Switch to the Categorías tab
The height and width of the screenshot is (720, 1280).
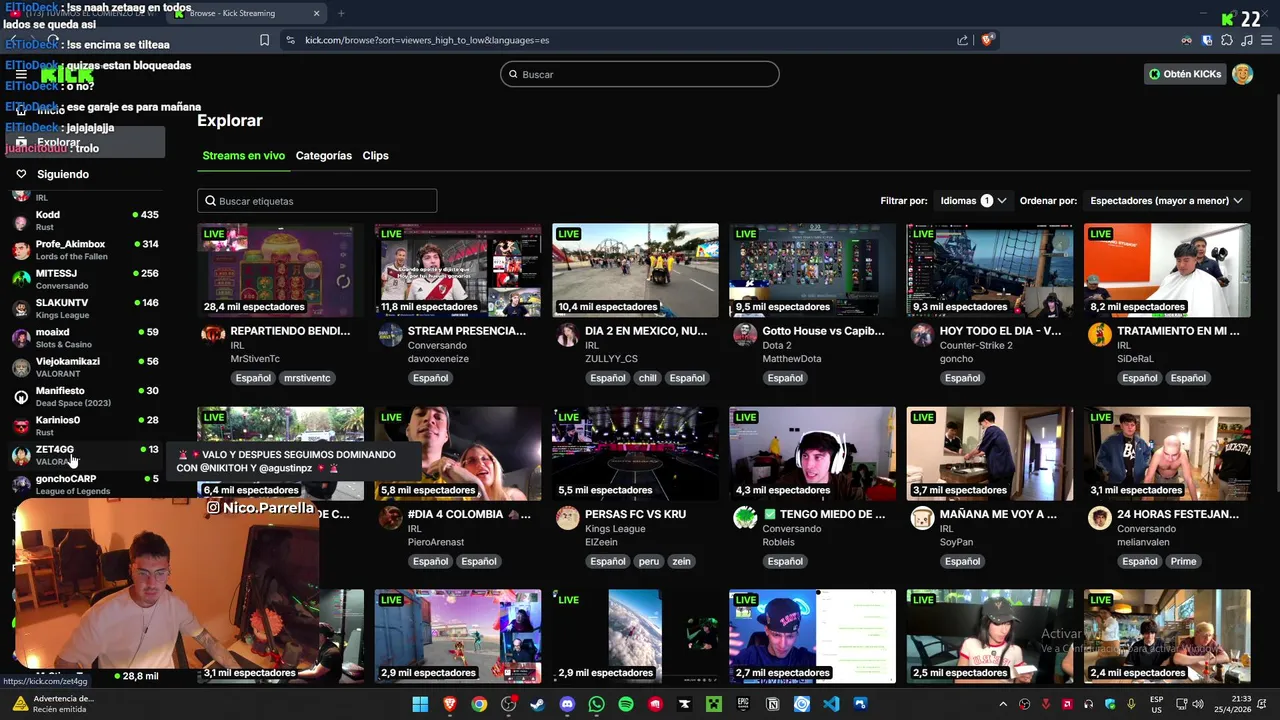(x=324, y=156)
